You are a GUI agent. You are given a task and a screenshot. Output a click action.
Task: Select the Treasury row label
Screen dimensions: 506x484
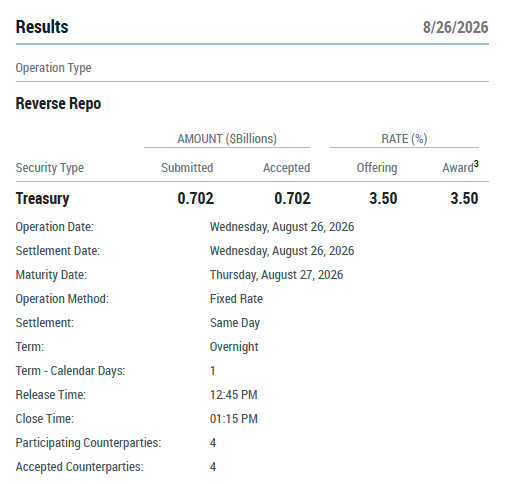[x=43, y=199]
